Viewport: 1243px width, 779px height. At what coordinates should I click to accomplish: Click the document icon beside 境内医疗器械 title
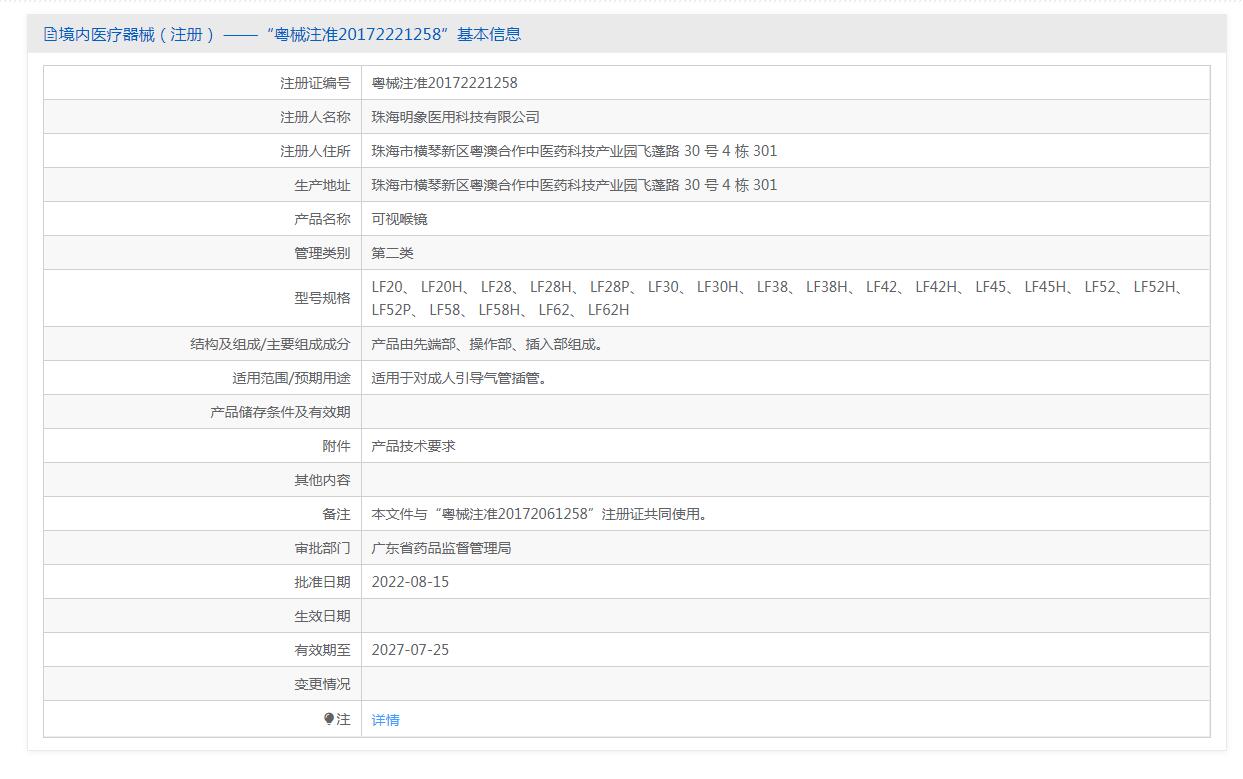click(x=50, y=34)
